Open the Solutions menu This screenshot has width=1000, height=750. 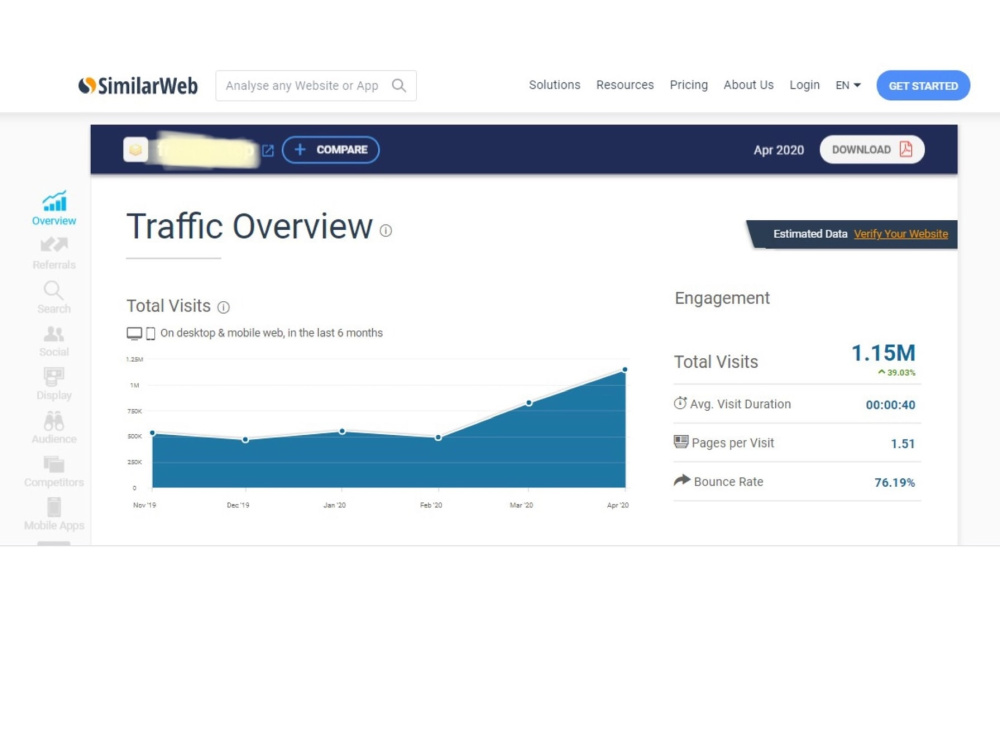click(554, 85)
